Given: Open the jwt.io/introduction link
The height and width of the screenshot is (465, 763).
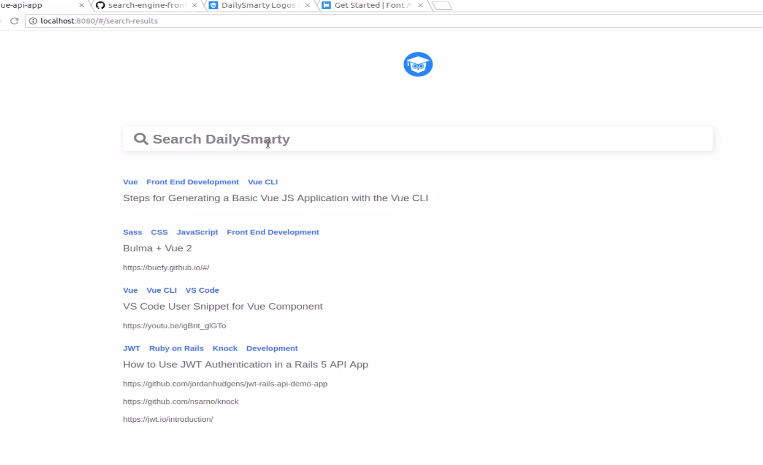Looking at the screenshot, I should pyautogui.click(x=168, y=419).
